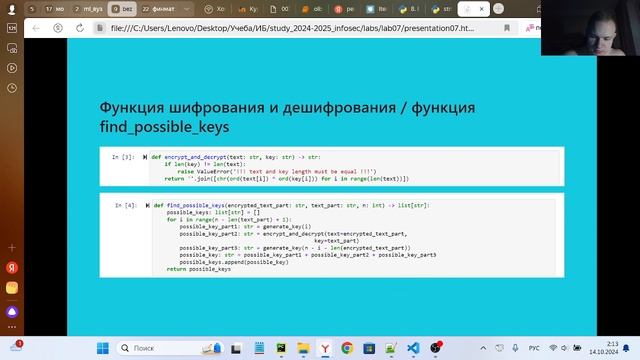The height and width of the screenshot is (360, 640).
Task: Open the Wi-Fi network tray icon
Action: coord(553,348)
